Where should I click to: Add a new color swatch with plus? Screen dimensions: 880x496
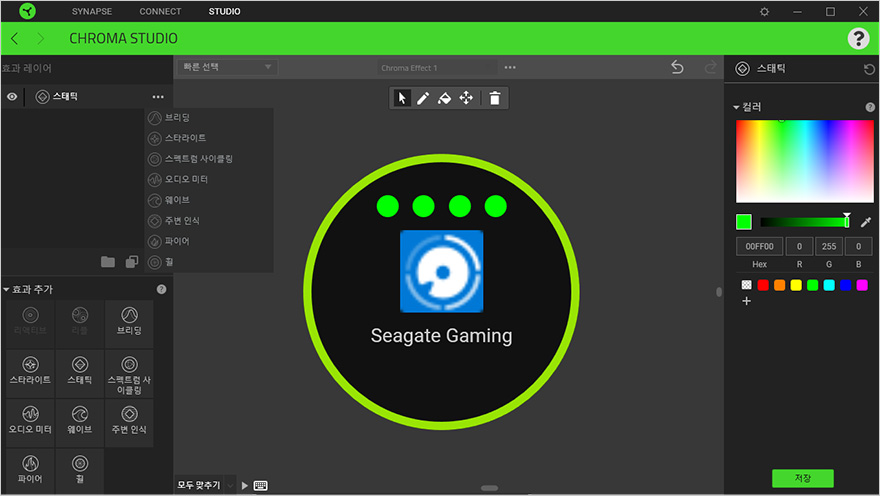(746, 301)
